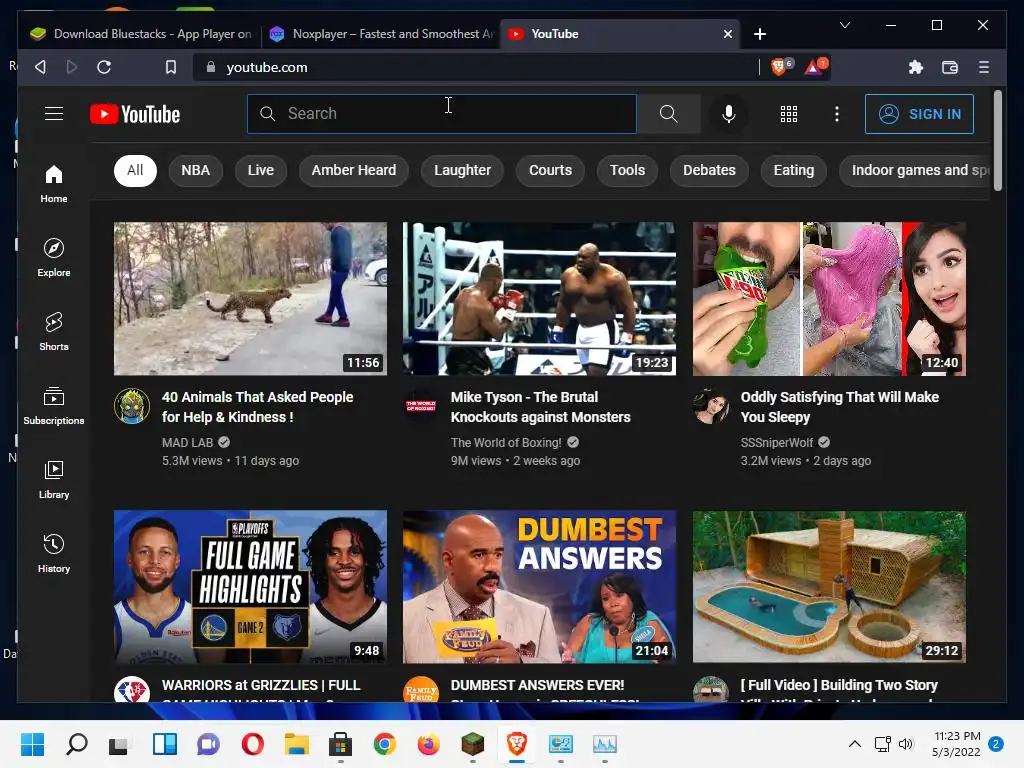This screenshot has height=768, width=1024.
Task: Switch to Noxplayer tab
Action: [381, 34]
